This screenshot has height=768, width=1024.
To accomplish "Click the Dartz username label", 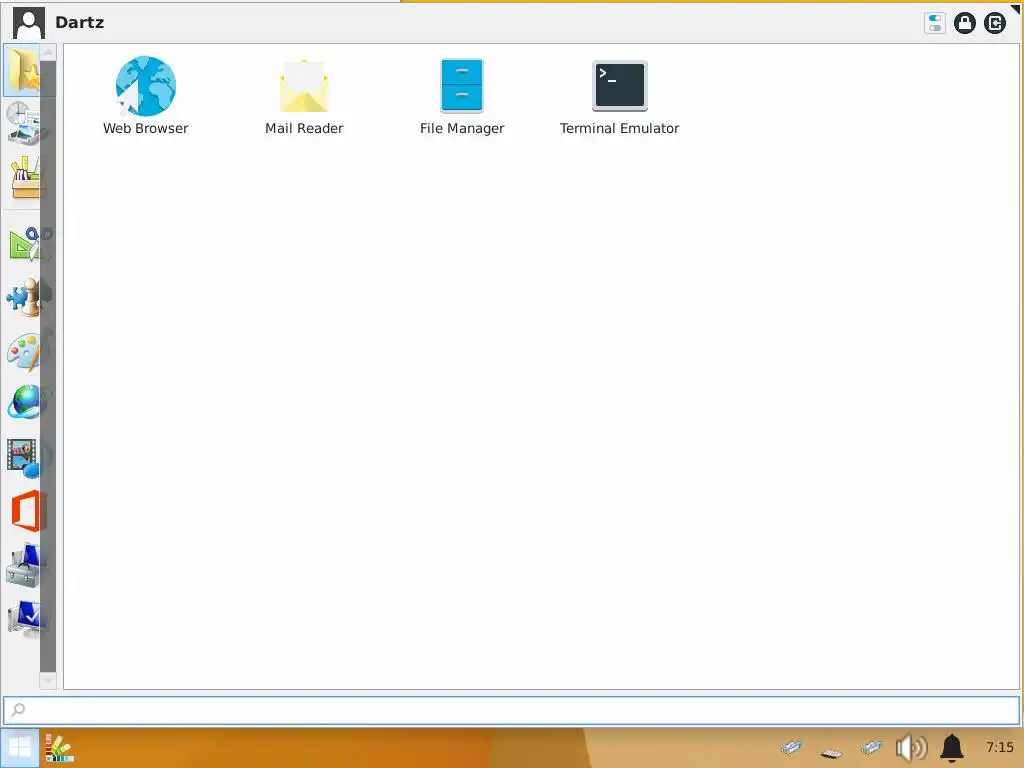I will click(80, 22).
